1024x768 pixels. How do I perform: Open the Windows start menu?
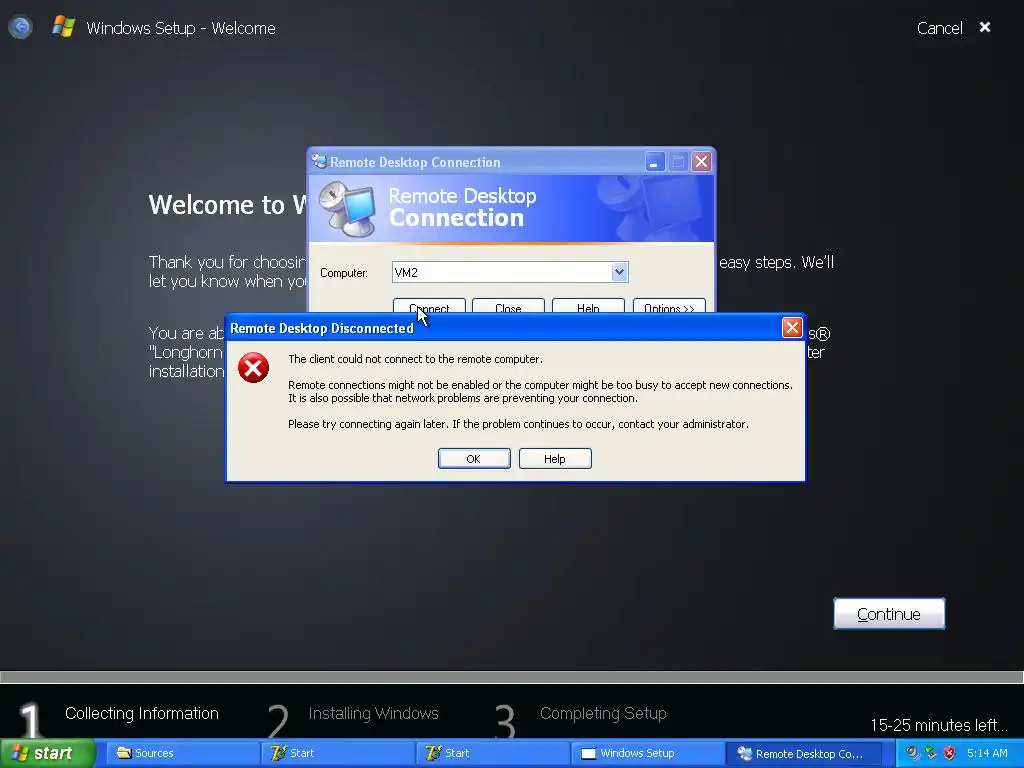(47, 753)
